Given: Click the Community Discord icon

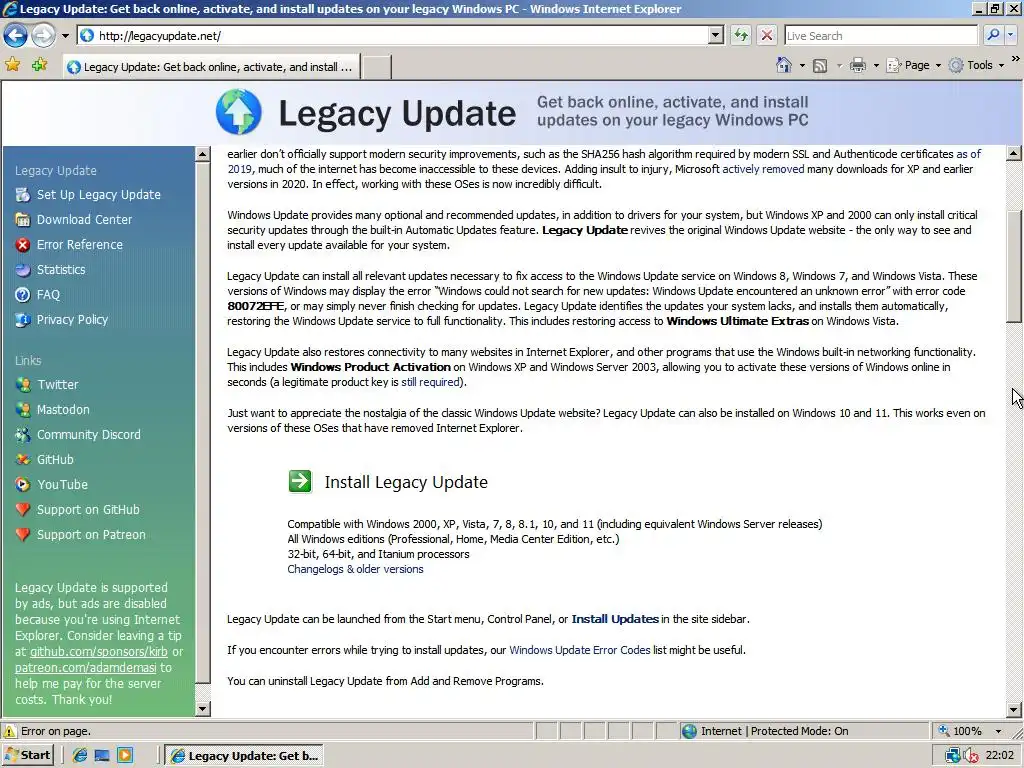Looking at the screenshot, I should pyautogui.click(x=23, y=434).
